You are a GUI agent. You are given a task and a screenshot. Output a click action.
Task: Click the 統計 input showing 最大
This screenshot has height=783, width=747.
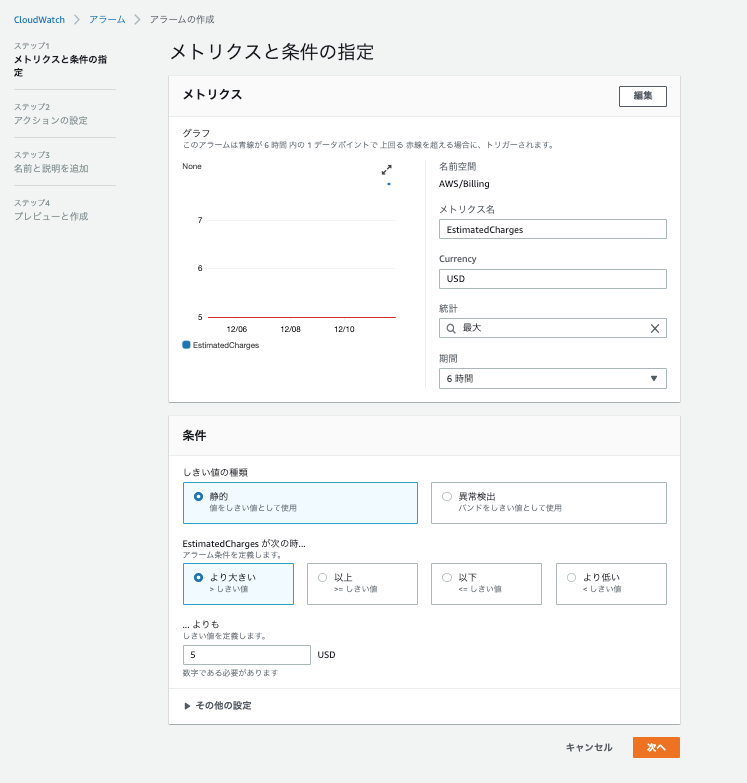pos(553,328)
